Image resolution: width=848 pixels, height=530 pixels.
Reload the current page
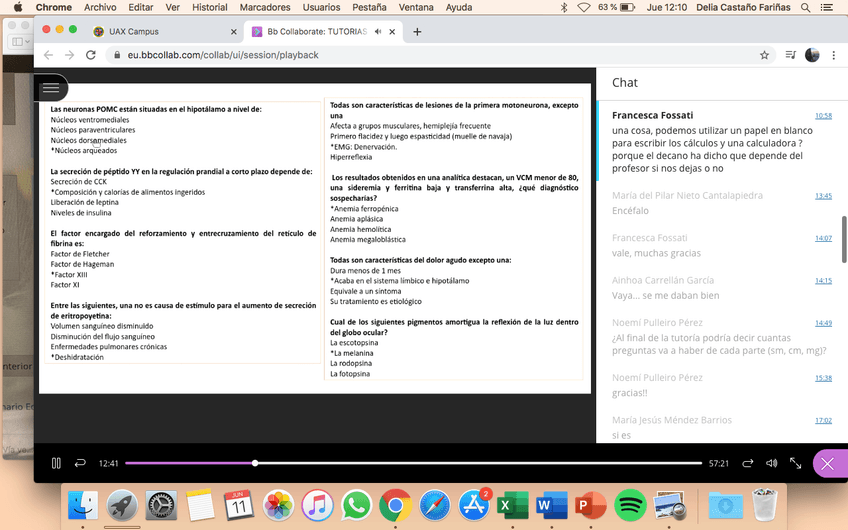pos(95,55)
